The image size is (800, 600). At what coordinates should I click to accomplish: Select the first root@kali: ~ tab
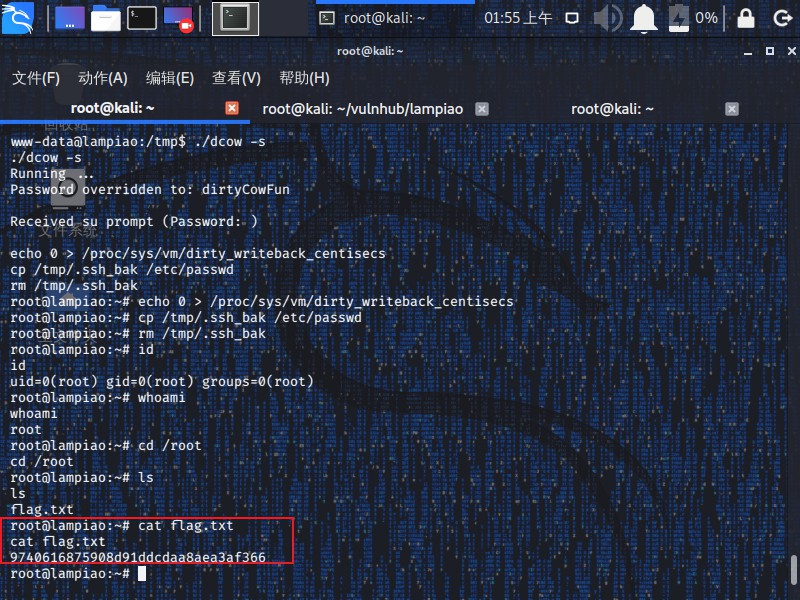tap(112, 108)
